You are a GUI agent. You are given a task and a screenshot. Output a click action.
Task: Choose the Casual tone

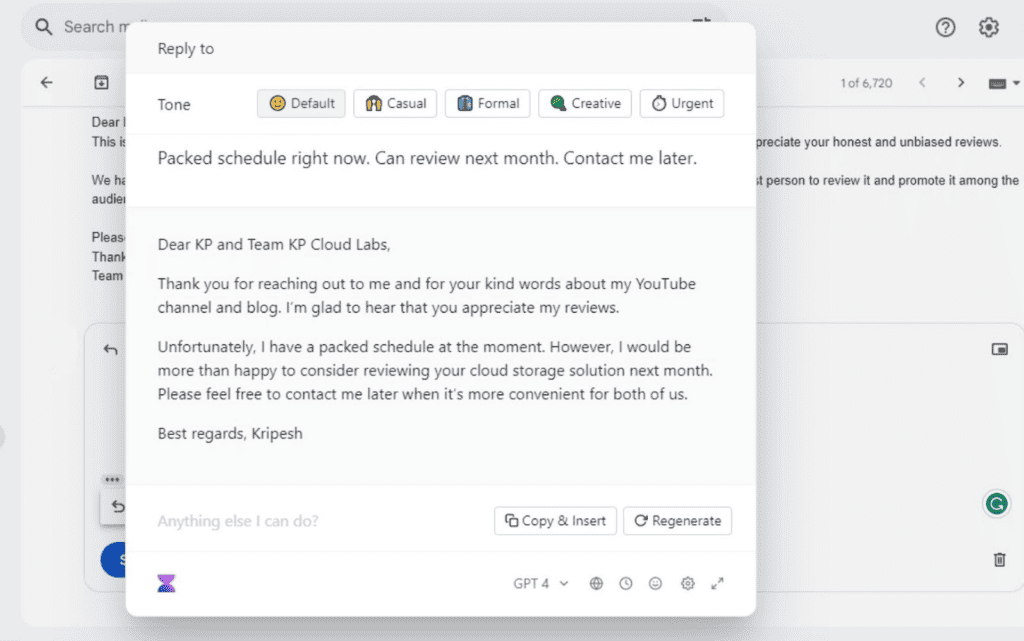pyautogui.click(x=395, y=104)
